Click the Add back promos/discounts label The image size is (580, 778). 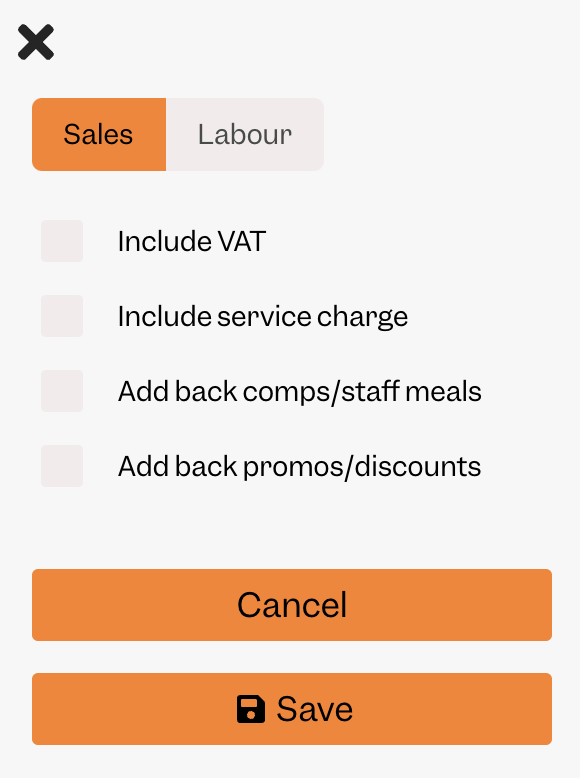(300, 467)
